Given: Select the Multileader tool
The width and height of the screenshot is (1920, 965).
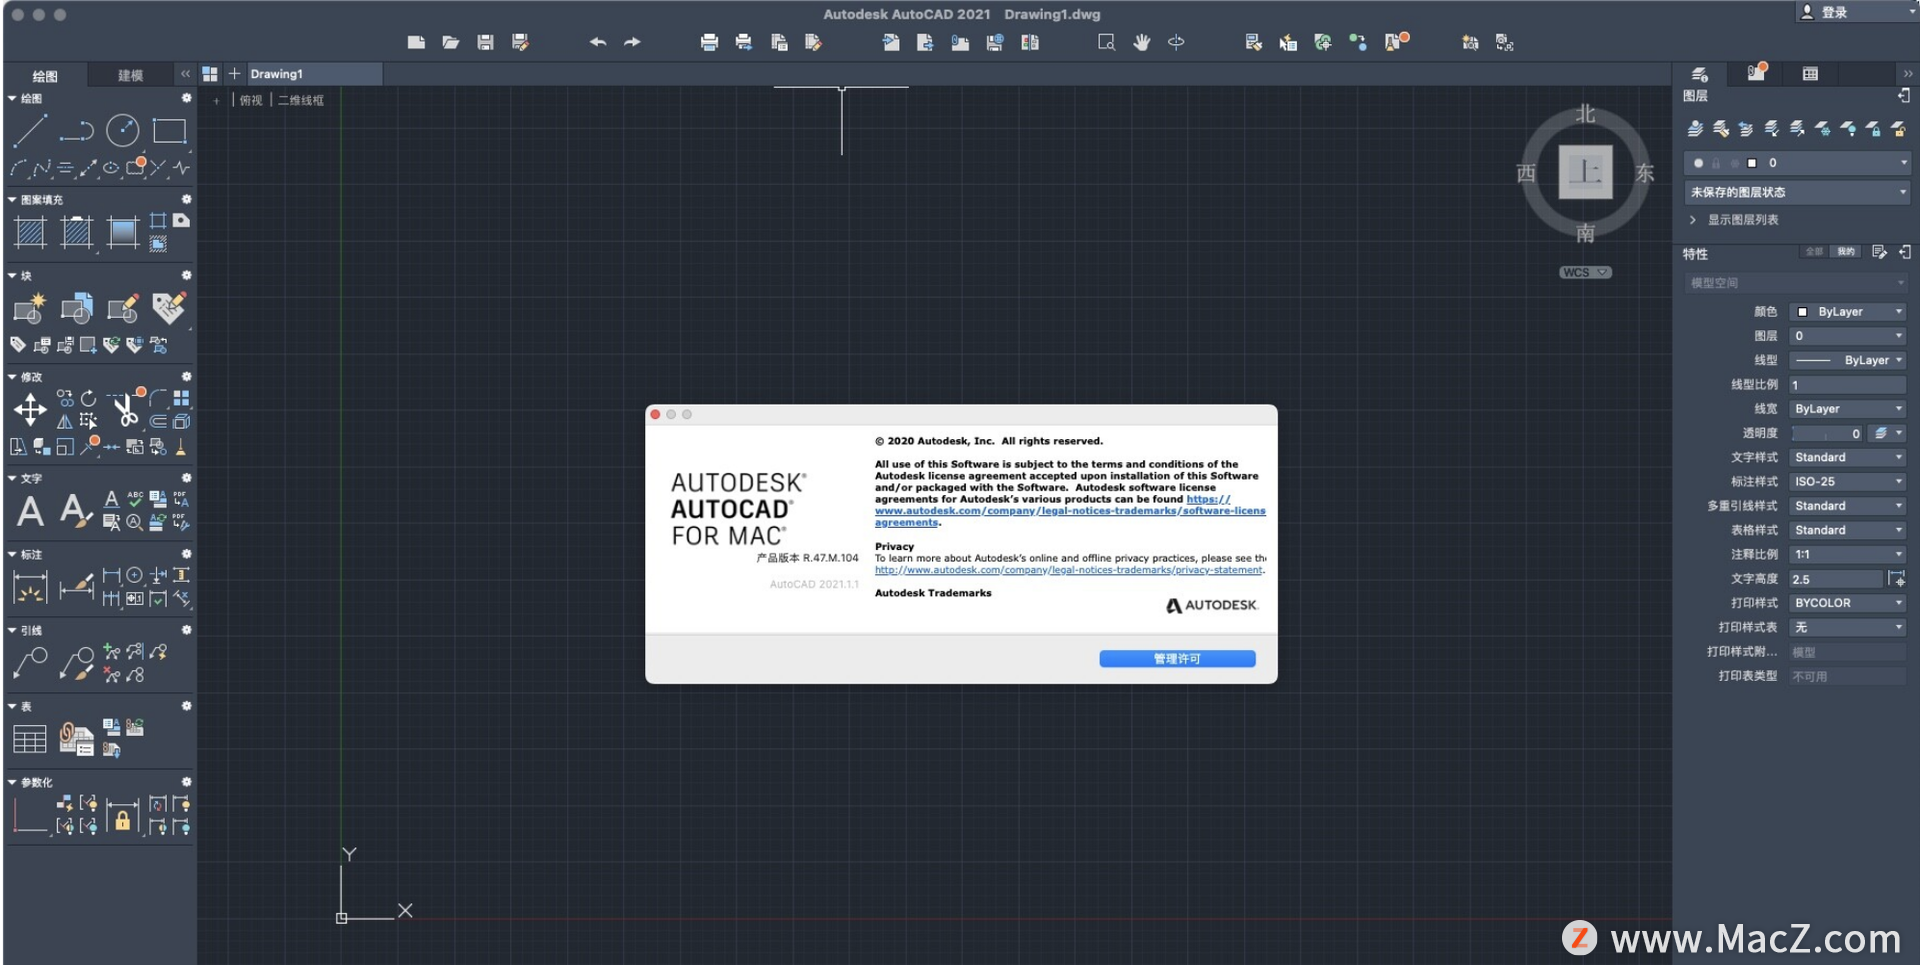Looking at the screenshot, I should [30, 662].
